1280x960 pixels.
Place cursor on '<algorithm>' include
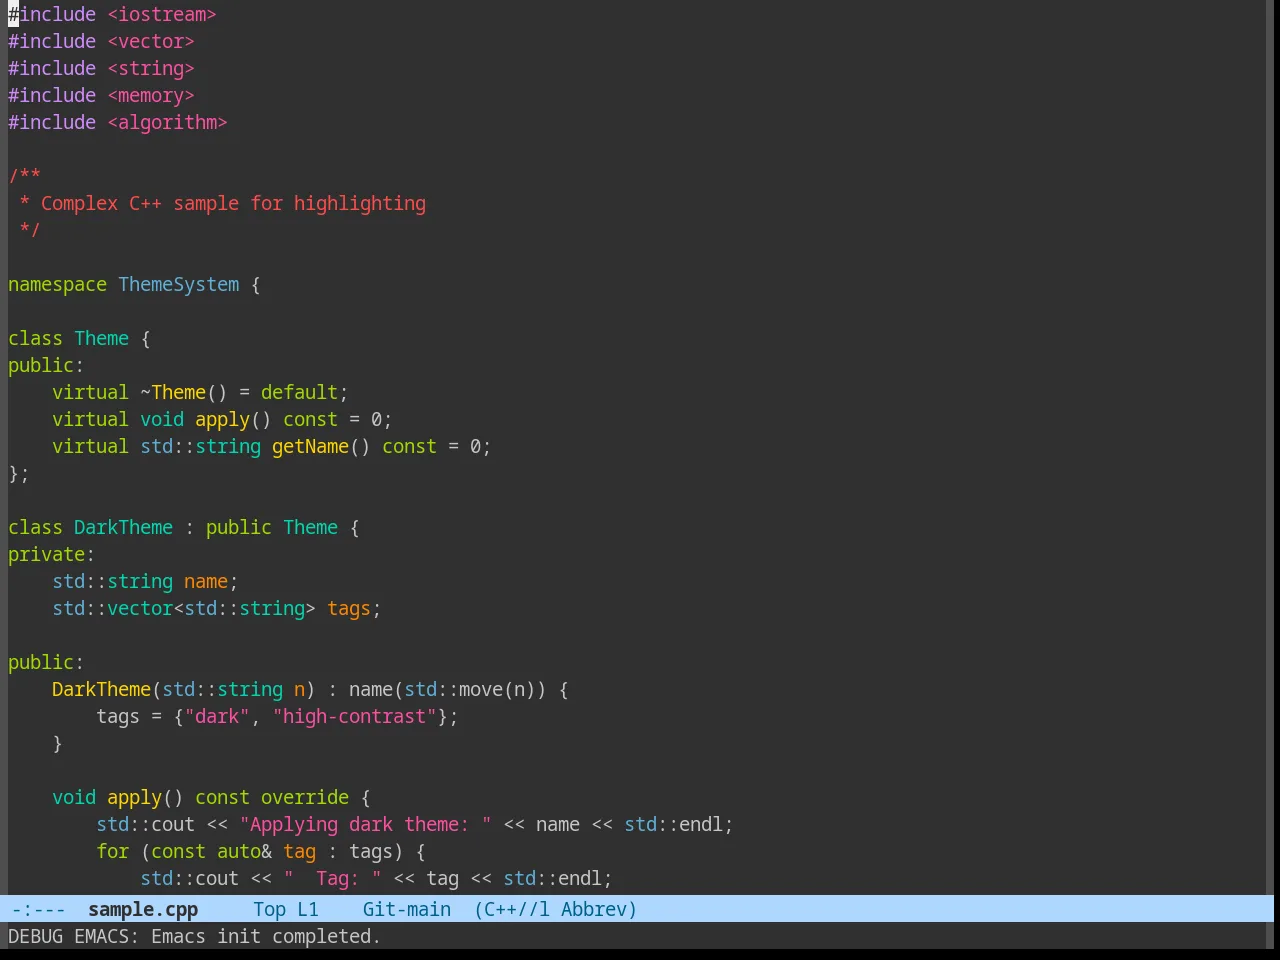click(x=167, y=122)
